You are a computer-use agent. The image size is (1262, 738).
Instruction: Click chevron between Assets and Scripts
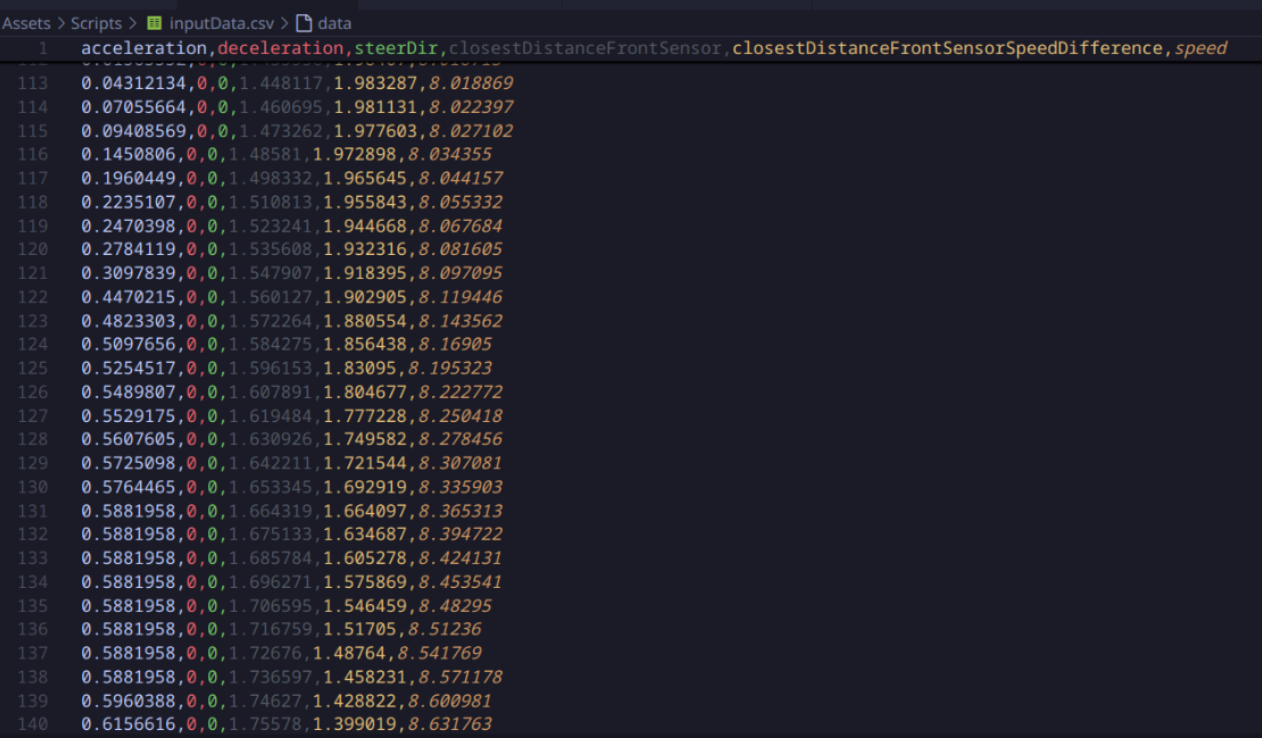[60, 23]
